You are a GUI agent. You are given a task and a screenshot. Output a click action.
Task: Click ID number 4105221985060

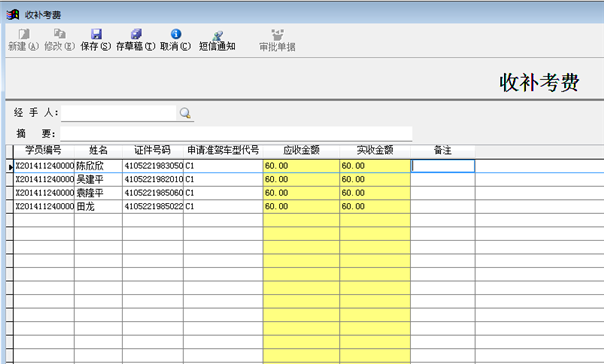[x=153, y=193]
